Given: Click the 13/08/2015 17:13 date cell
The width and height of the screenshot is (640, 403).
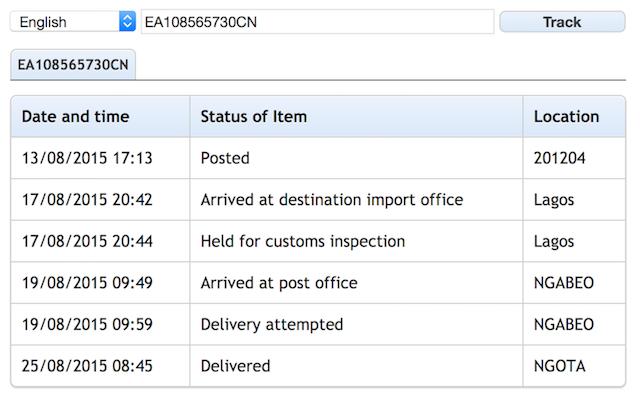Looking at the screenshot, I should pos(87,158).
